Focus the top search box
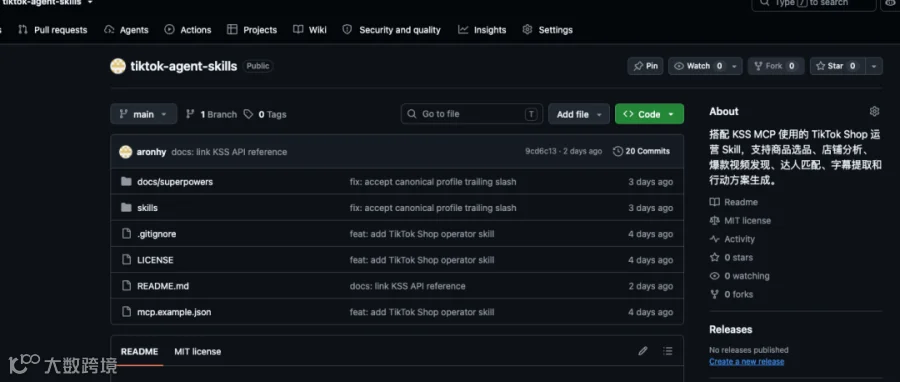900x382 pixels. [814, 3]
